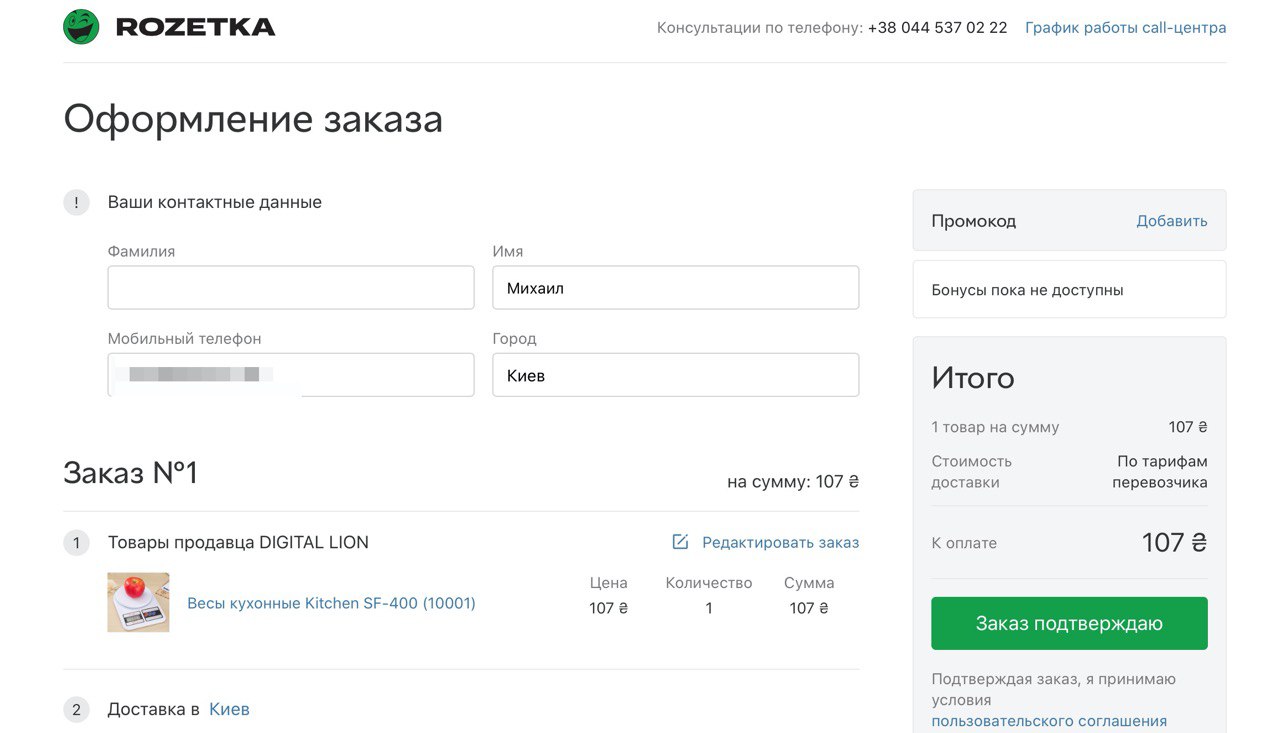Click the edit pencil icon near Редактировать заказ
Image resolution: width=1280 pixels, height=733 pixels.
click(680, 542)
